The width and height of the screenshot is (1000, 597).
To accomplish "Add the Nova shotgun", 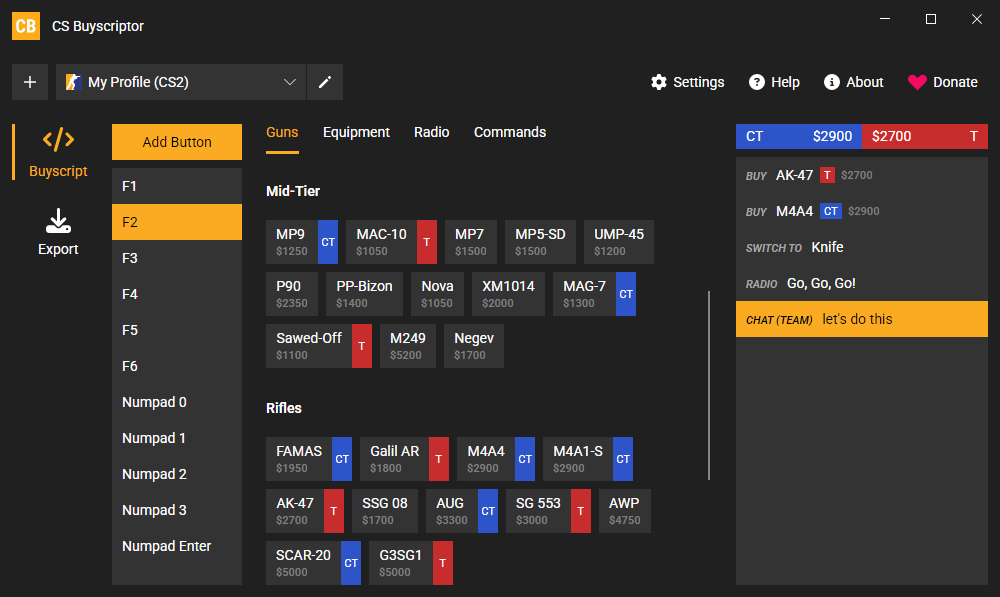I will point(437,294).
